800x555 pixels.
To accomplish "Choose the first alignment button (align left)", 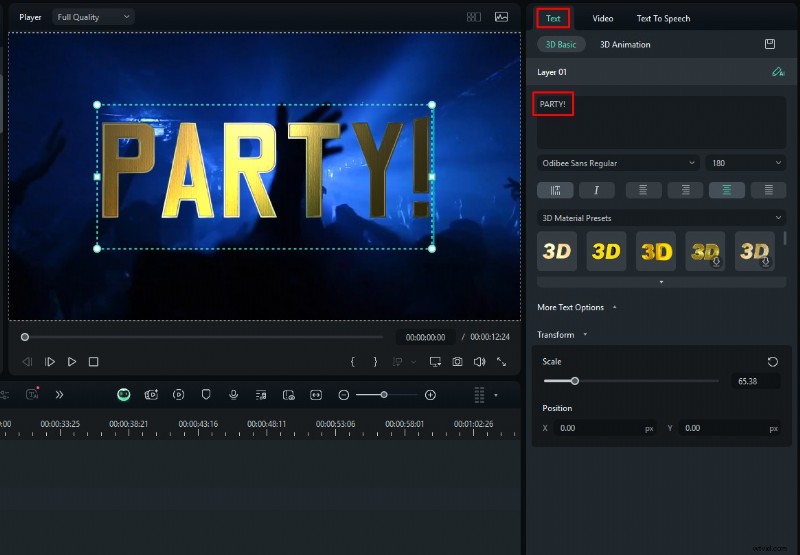I will [x=643, y=190].
